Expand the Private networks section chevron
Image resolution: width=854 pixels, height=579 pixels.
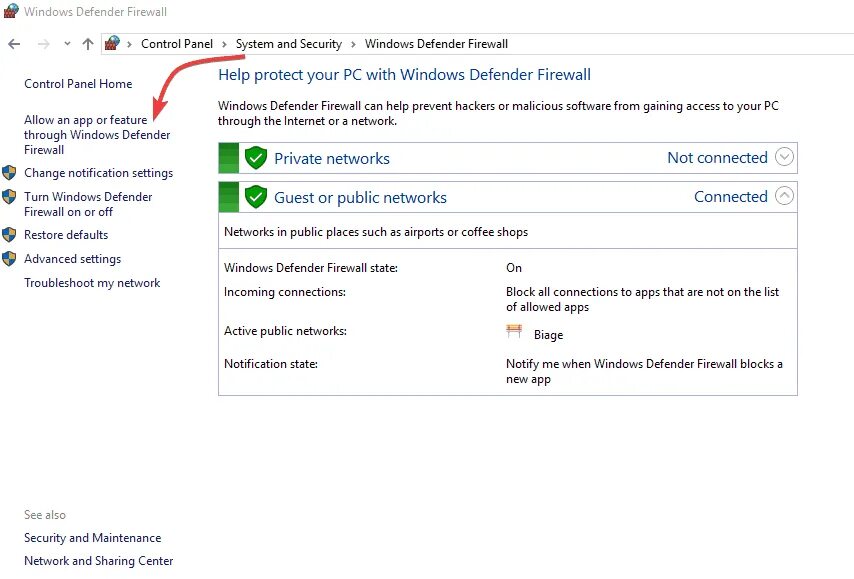pos(784,157)
